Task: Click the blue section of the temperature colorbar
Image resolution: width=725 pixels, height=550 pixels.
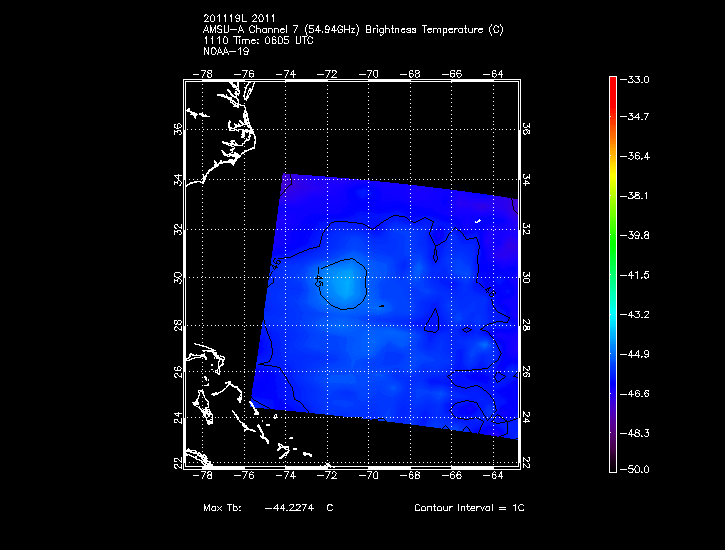Action: [x=613, y=374]
